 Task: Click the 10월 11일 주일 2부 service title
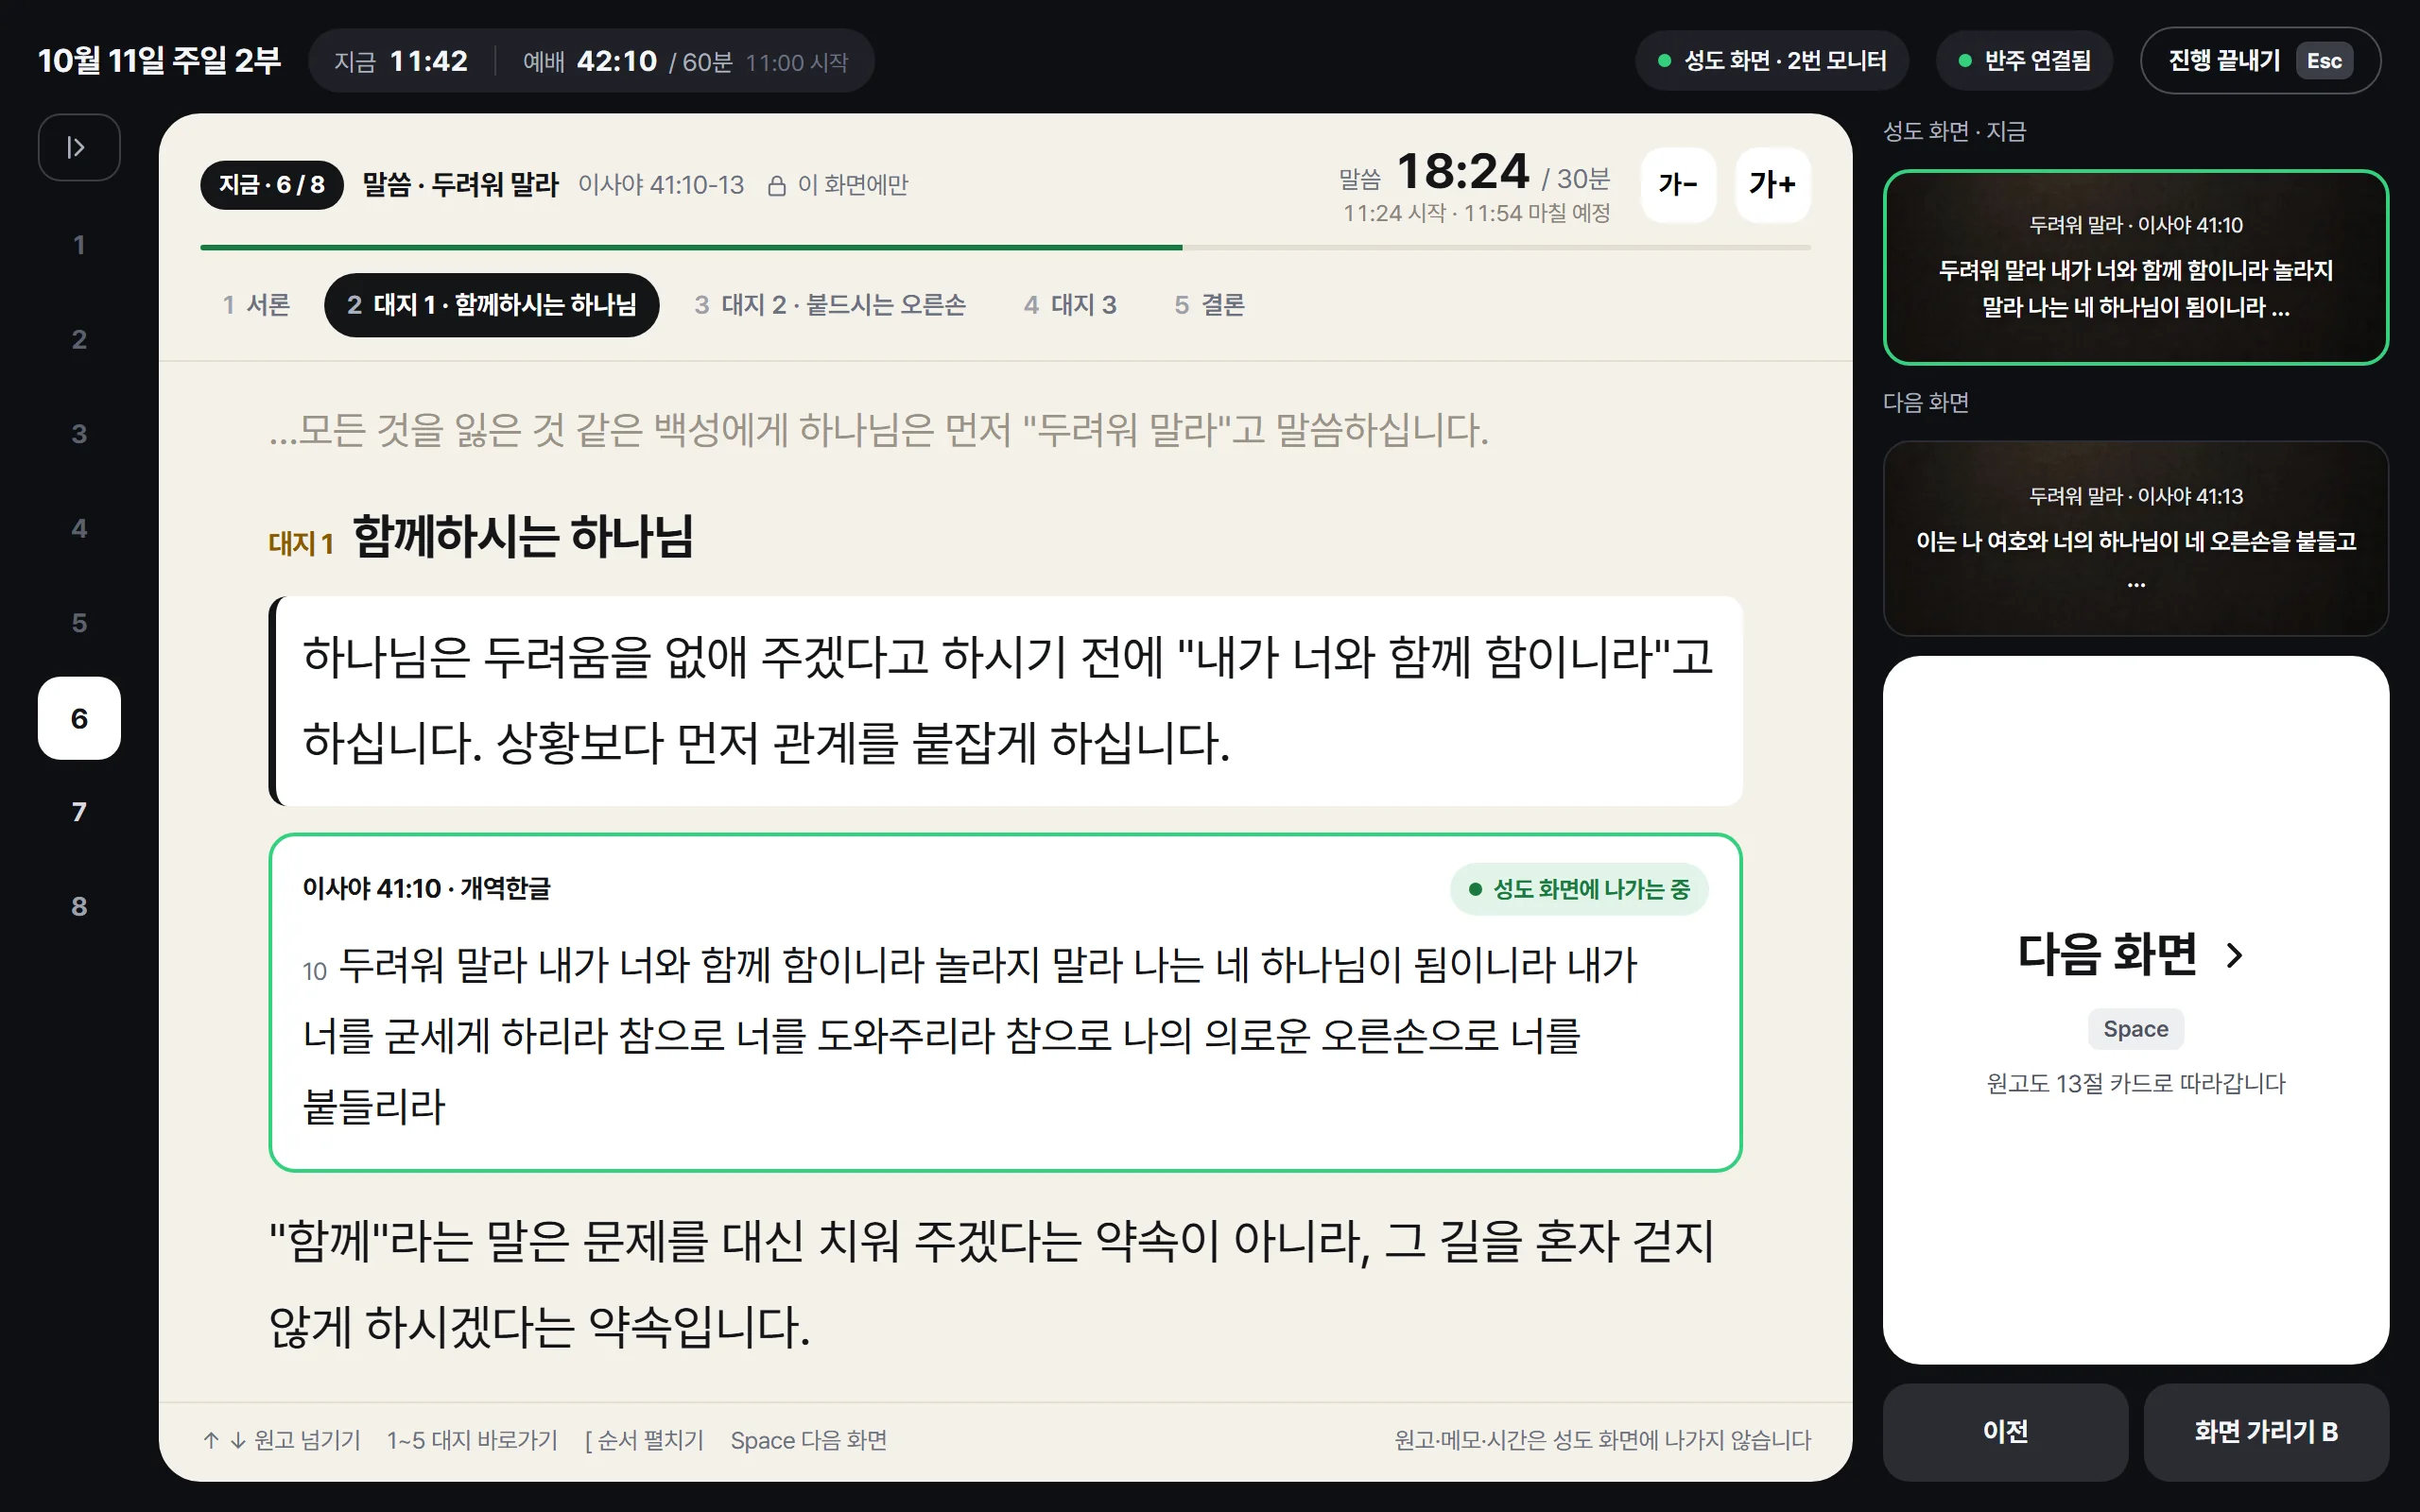[x=159, y=61]
